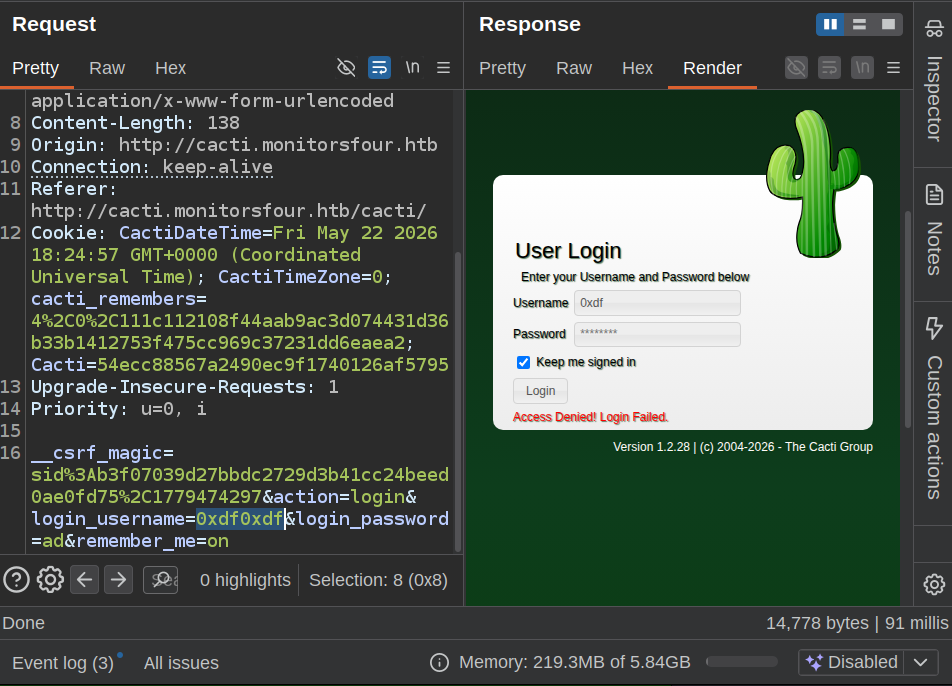
Task: Switch to top-bottom stacked layout view
Action: (x=859, y=24)
